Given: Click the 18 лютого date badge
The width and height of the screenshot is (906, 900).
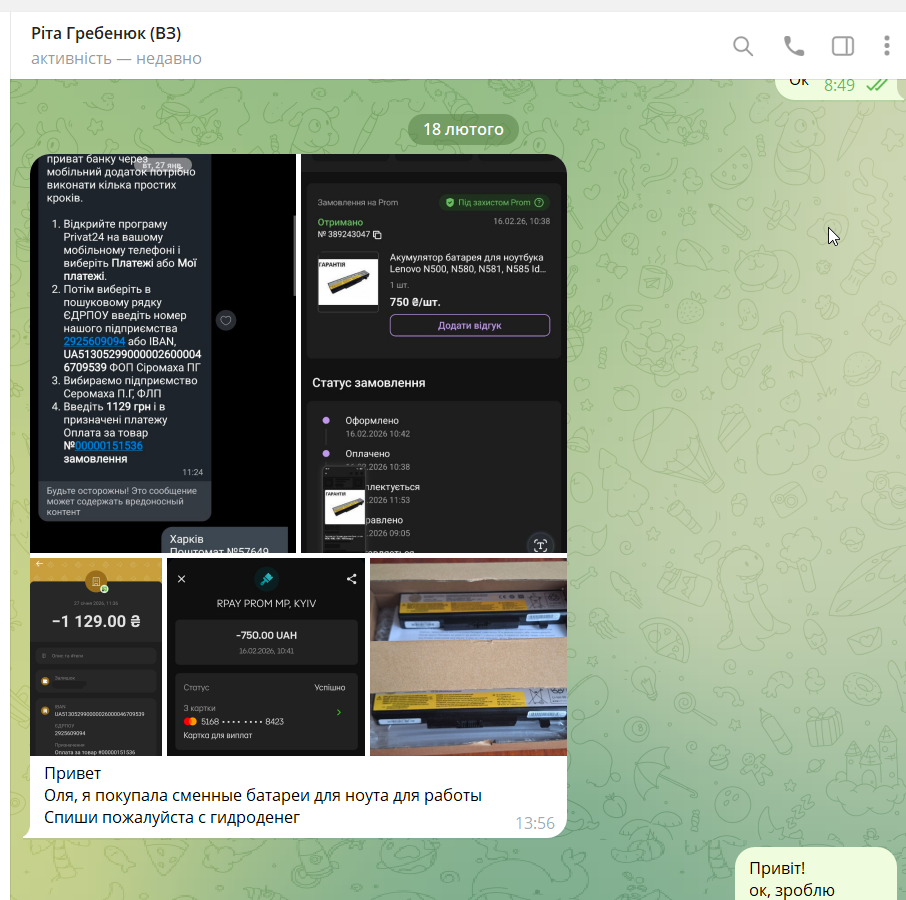Looking at the screenshot, I should pyautogui.click(x=463, y=129).
